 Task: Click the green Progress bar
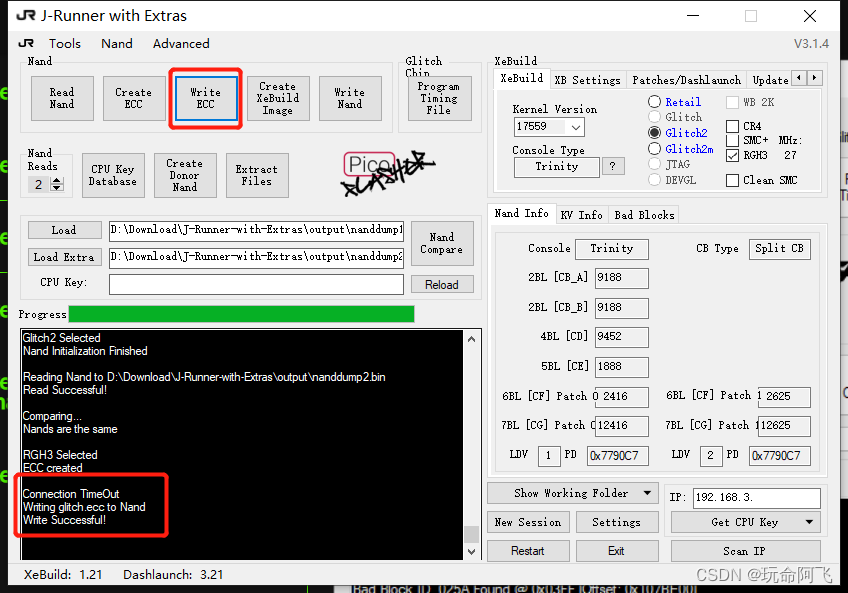(242, 314)
